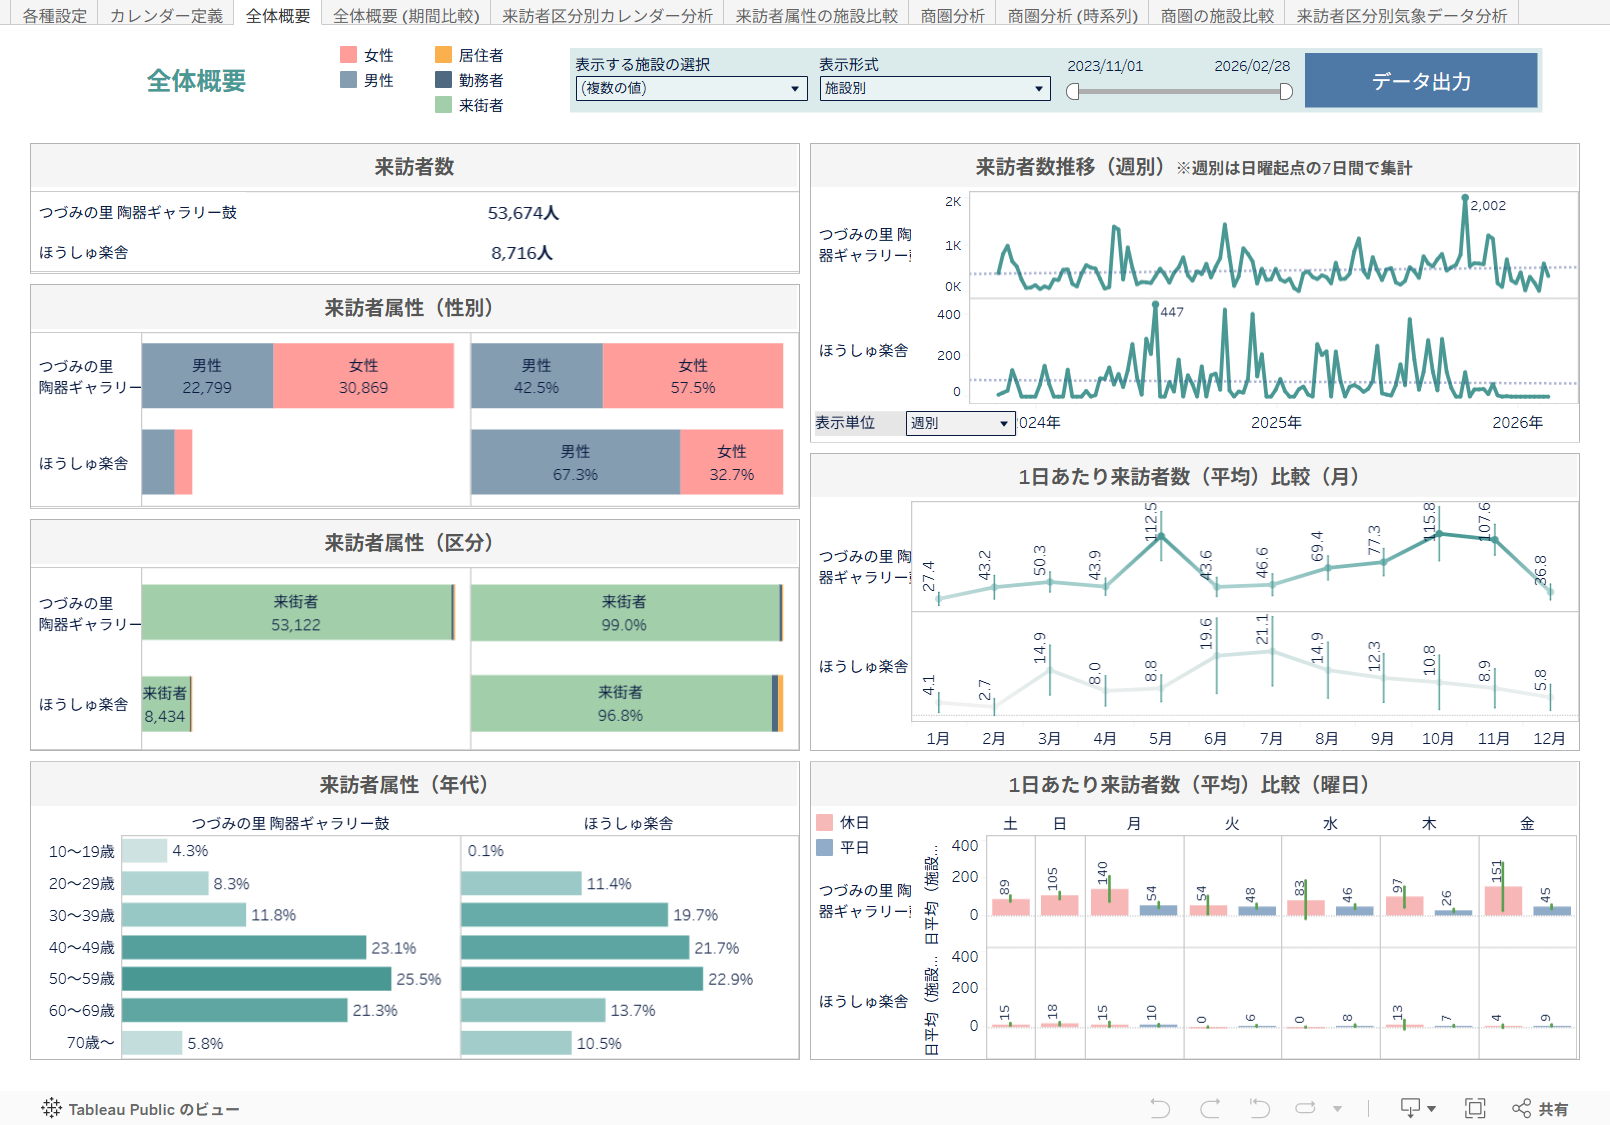
Task: Open the 表示単位 週別 dropdown
Action: click(x=960, y=423)
